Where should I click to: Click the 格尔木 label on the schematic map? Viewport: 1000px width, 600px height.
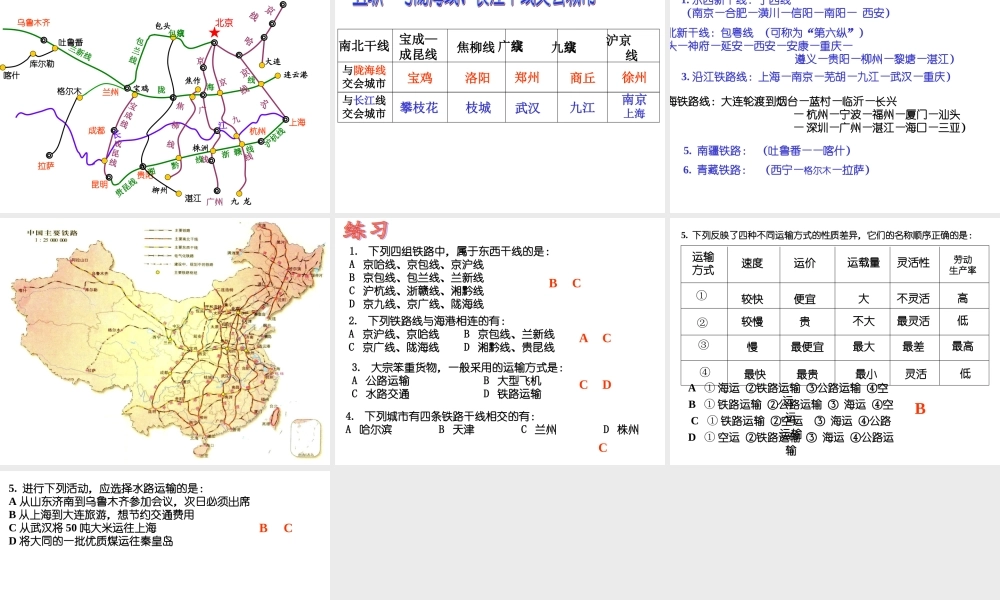tap(69, 91)
